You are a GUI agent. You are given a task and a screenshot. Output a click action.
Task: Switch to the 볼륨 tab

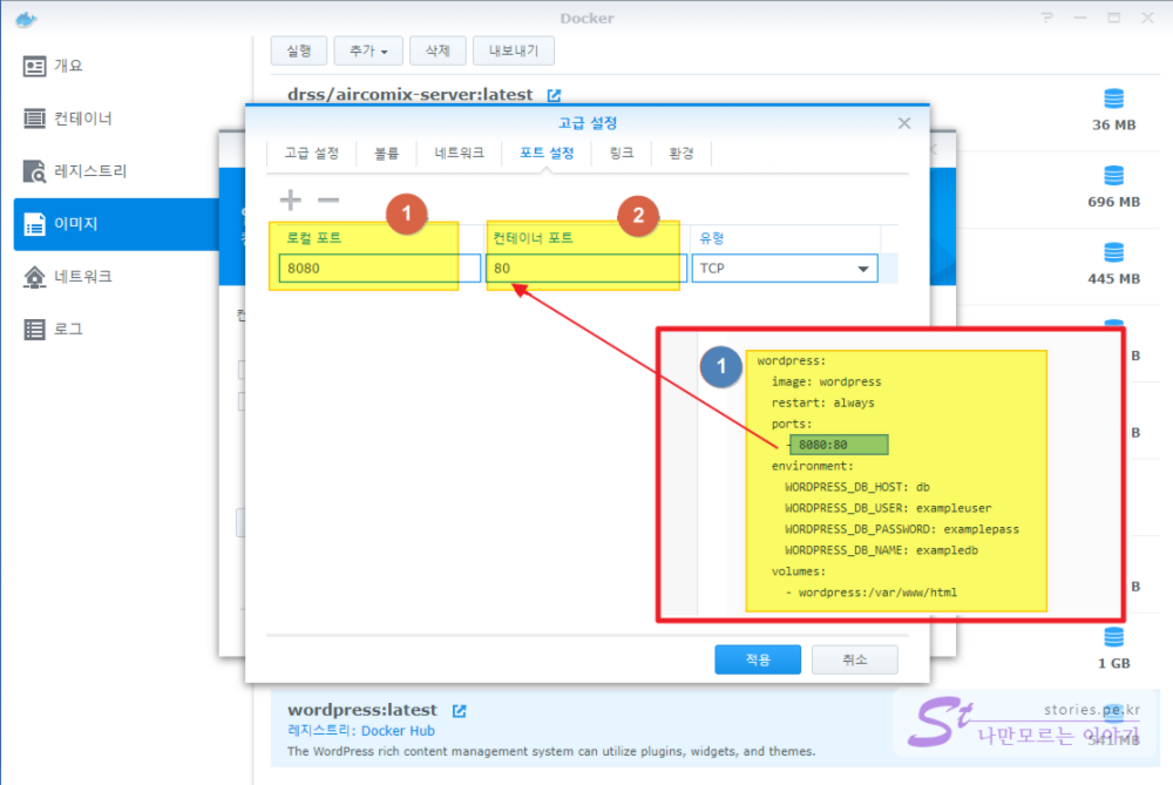386,153
